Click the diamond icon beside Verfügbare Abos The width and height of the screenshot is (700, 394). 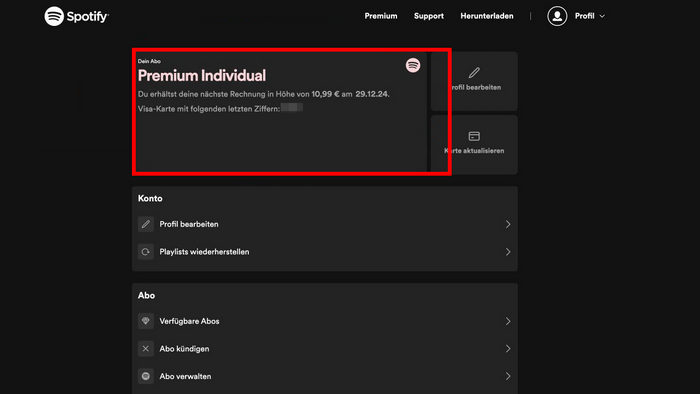[146, 321]
